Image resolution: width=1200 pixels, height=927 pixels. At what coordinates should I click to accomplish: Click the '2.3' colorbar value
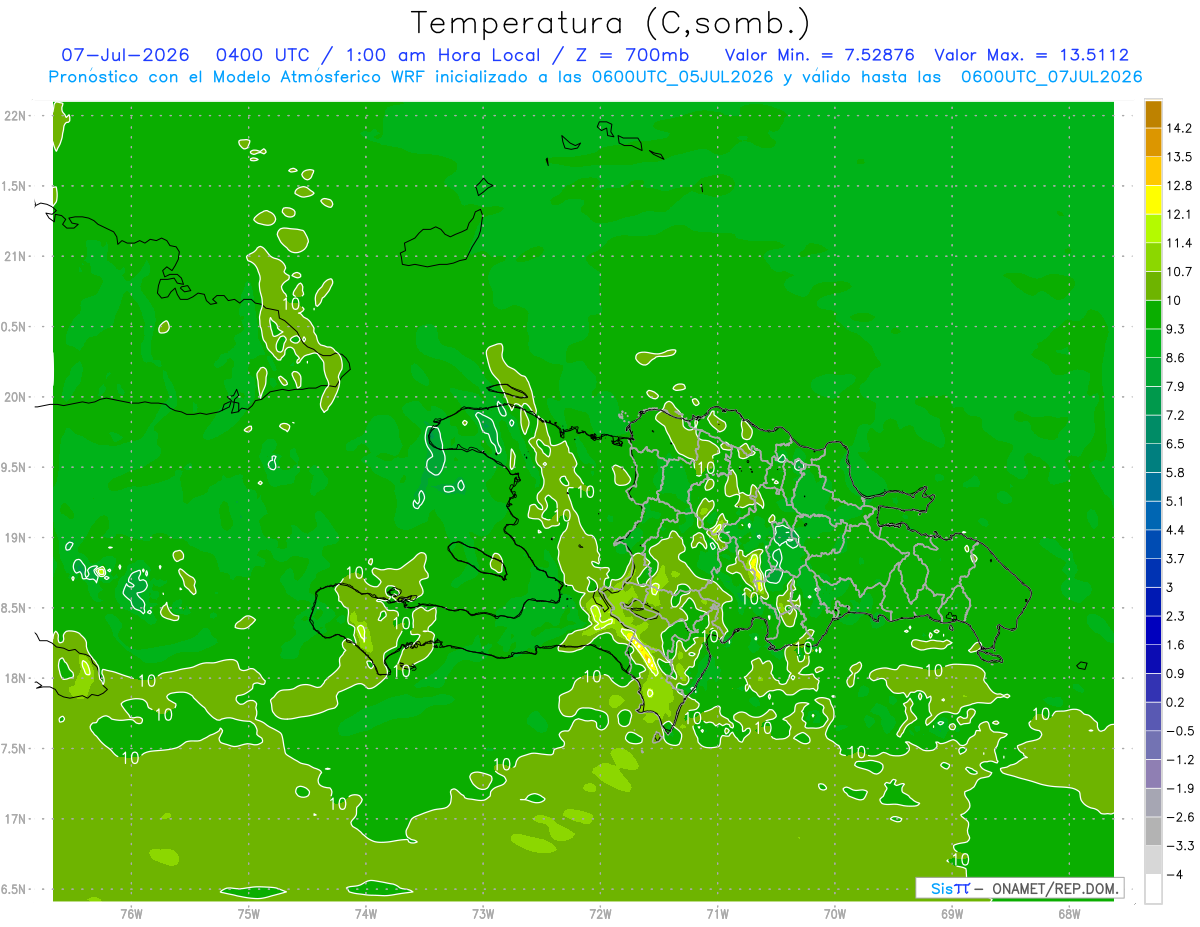point(1175,616)
